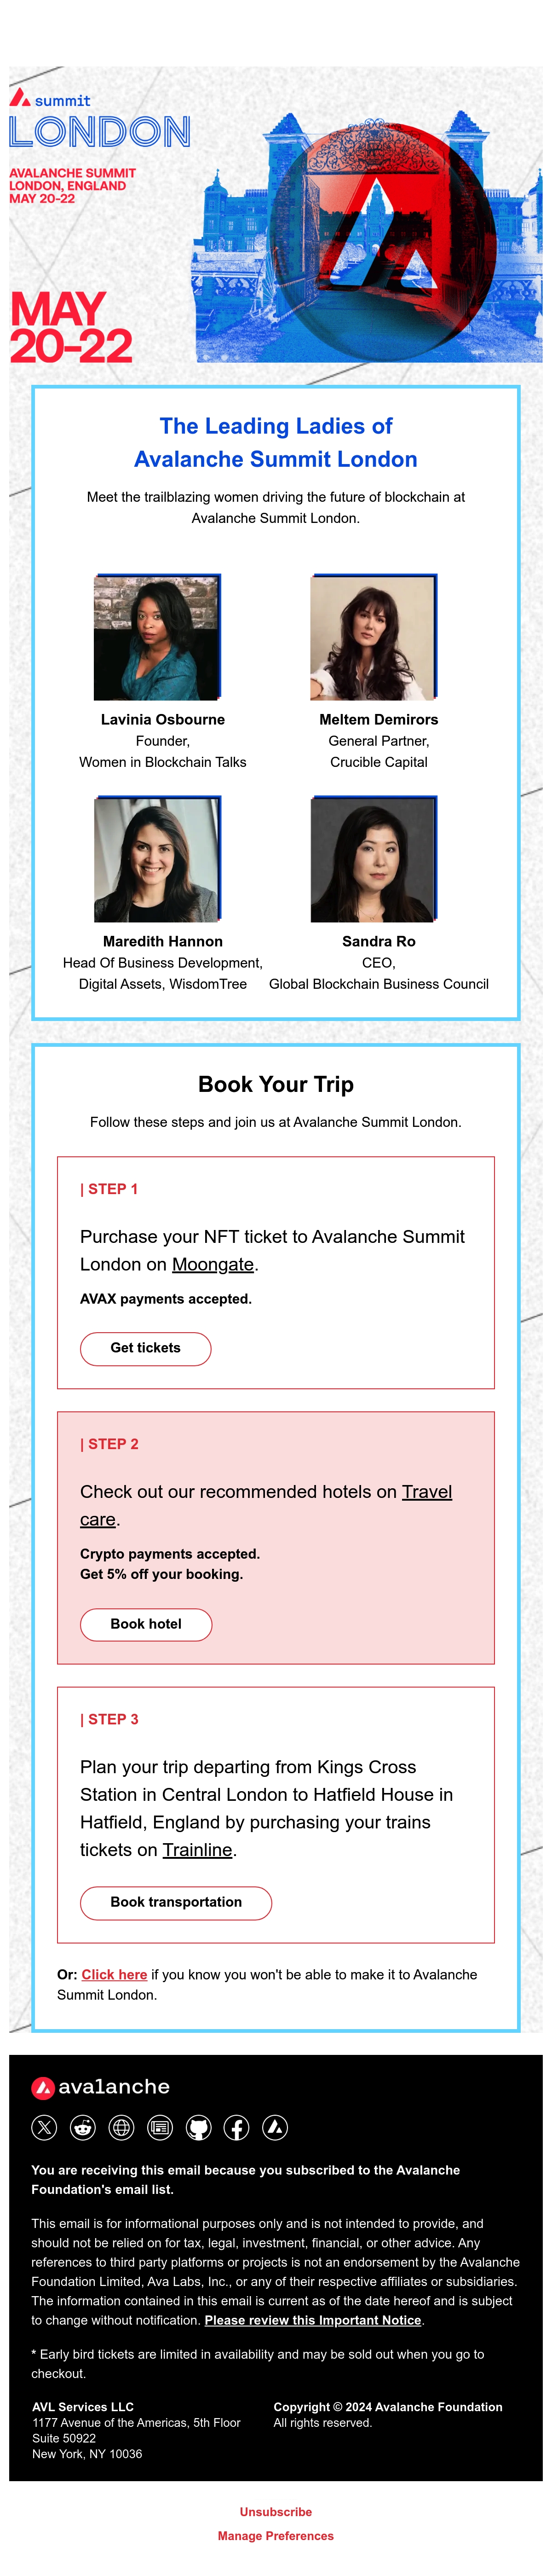Screen dimensions: 552x2576
Task: Click the Avalanche Summit London banner image
Action: pyautogui.click(x=276, y=214)
